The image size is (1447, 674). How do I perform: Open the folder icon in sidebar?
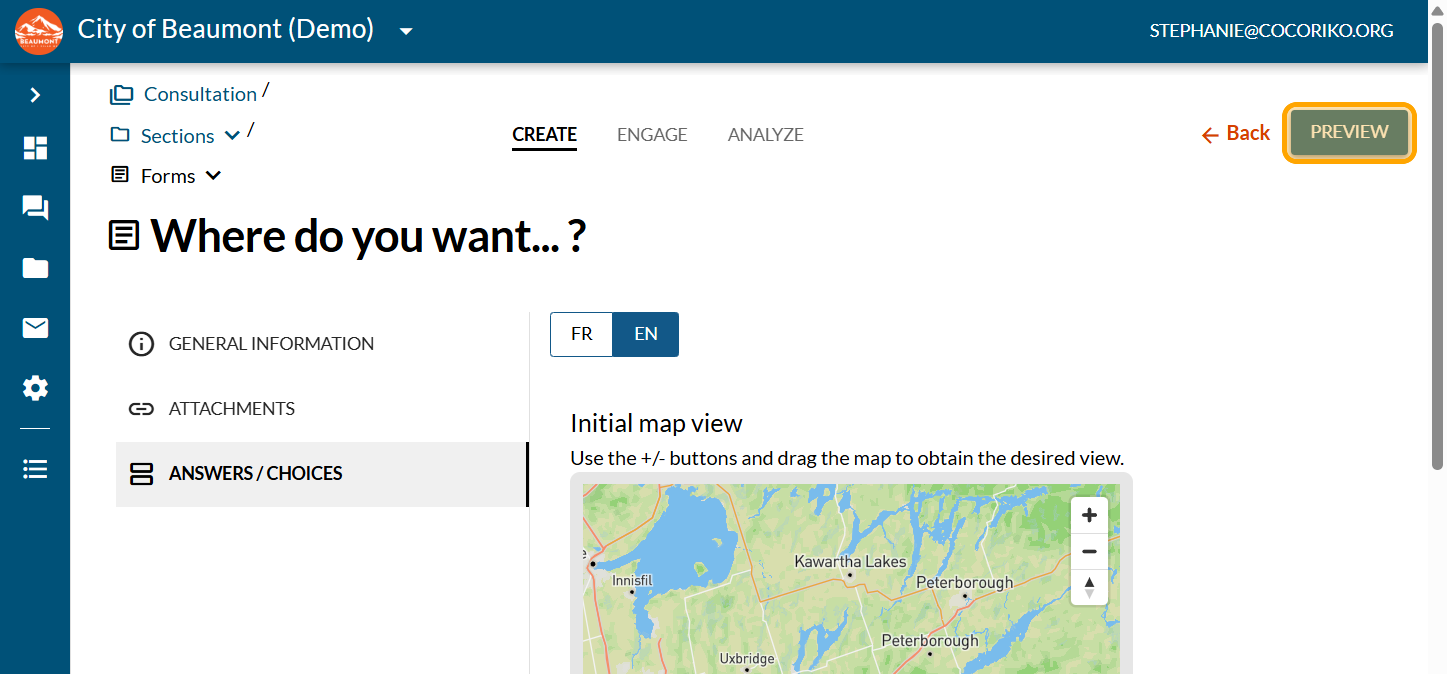point(35,268)
